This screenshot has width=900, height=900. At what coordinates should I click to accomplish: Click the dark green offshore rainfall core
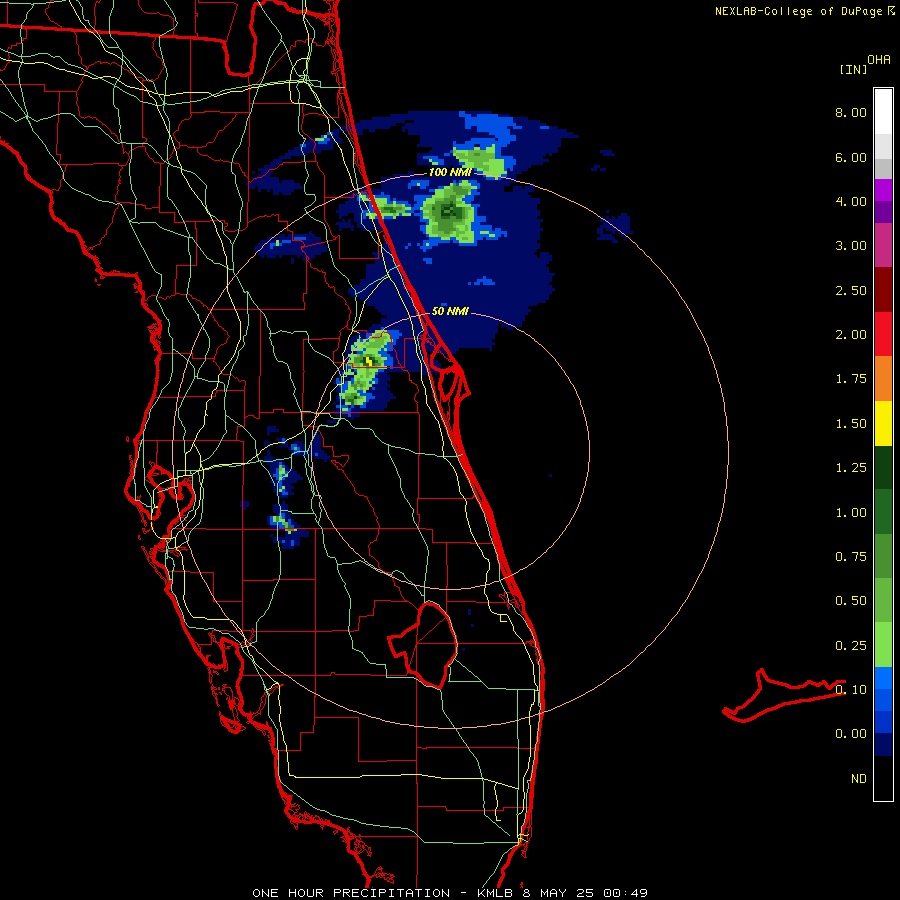[x=448, y=212]
